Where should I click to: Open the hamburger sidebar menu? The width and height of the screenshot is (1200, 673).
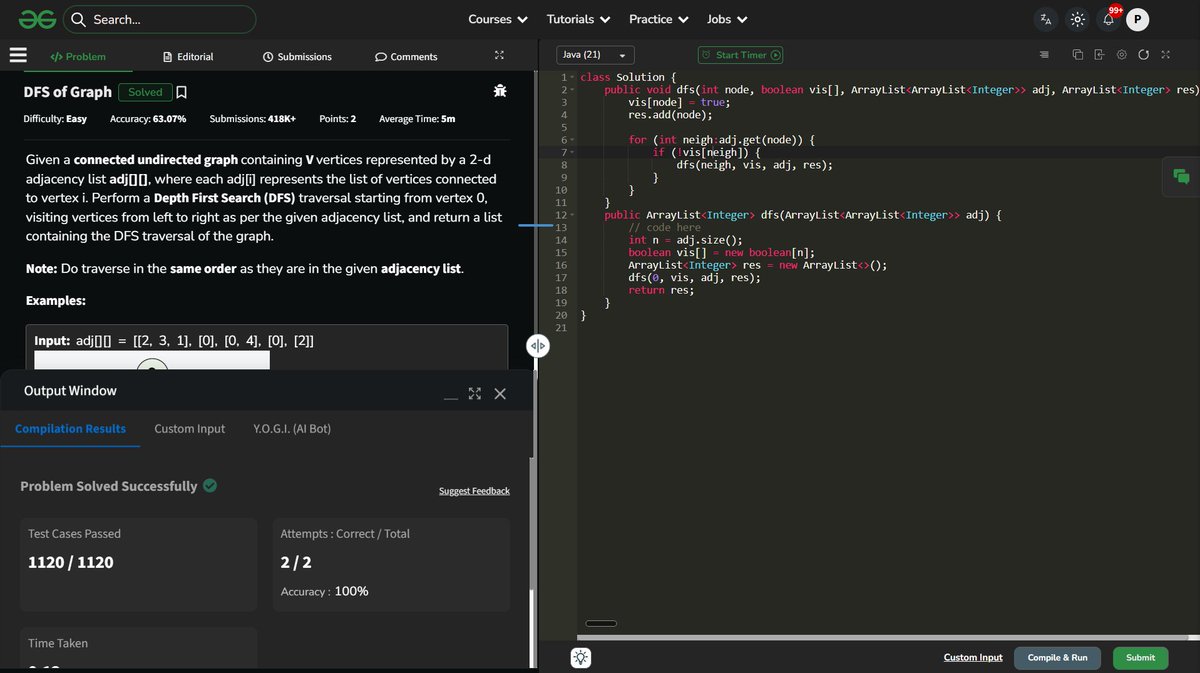[18, 56]
